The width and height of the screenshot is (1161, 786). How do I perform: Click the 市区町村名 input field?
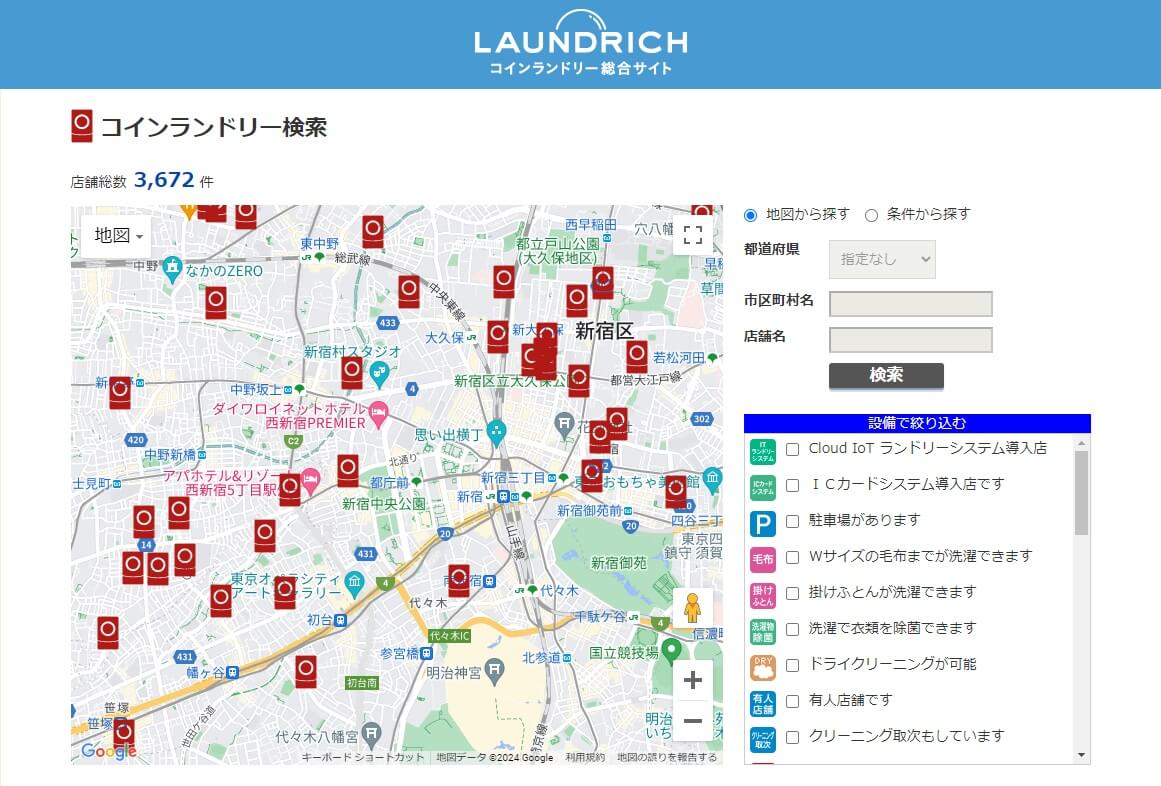coord(910,303)
